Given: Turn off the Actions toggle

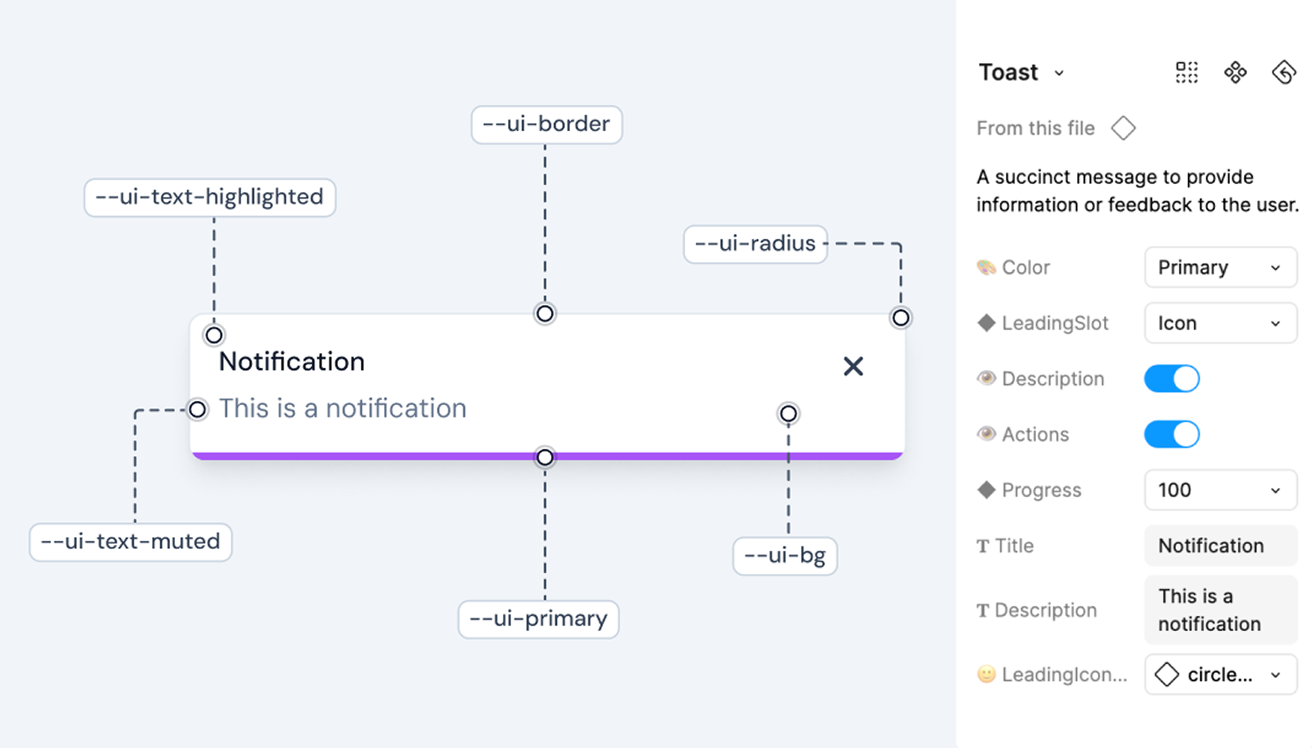Looking at the screenshot, I should click(x=1171, y=434).
